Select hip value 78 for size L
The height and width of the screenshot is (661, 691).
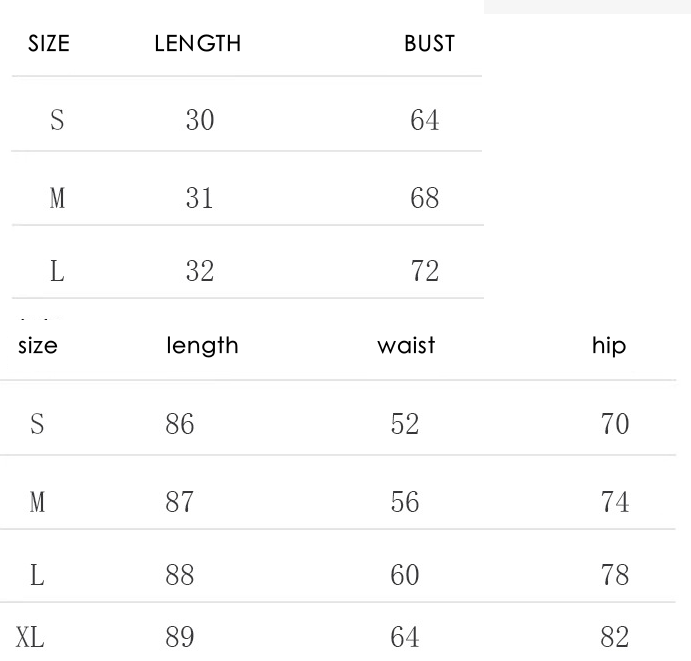point(615,576)
